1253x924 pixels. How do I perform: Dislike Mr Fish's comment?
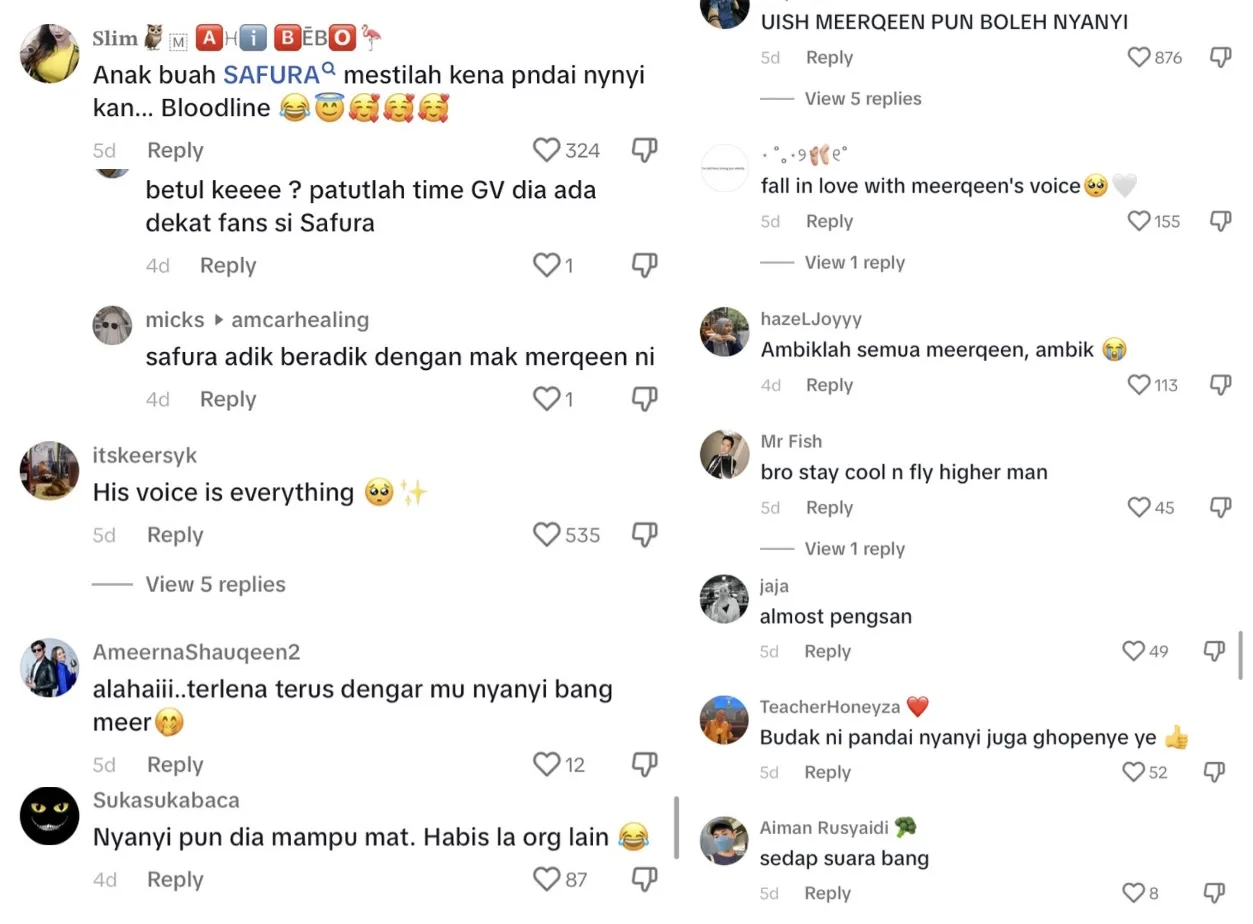click(1220, 508)
